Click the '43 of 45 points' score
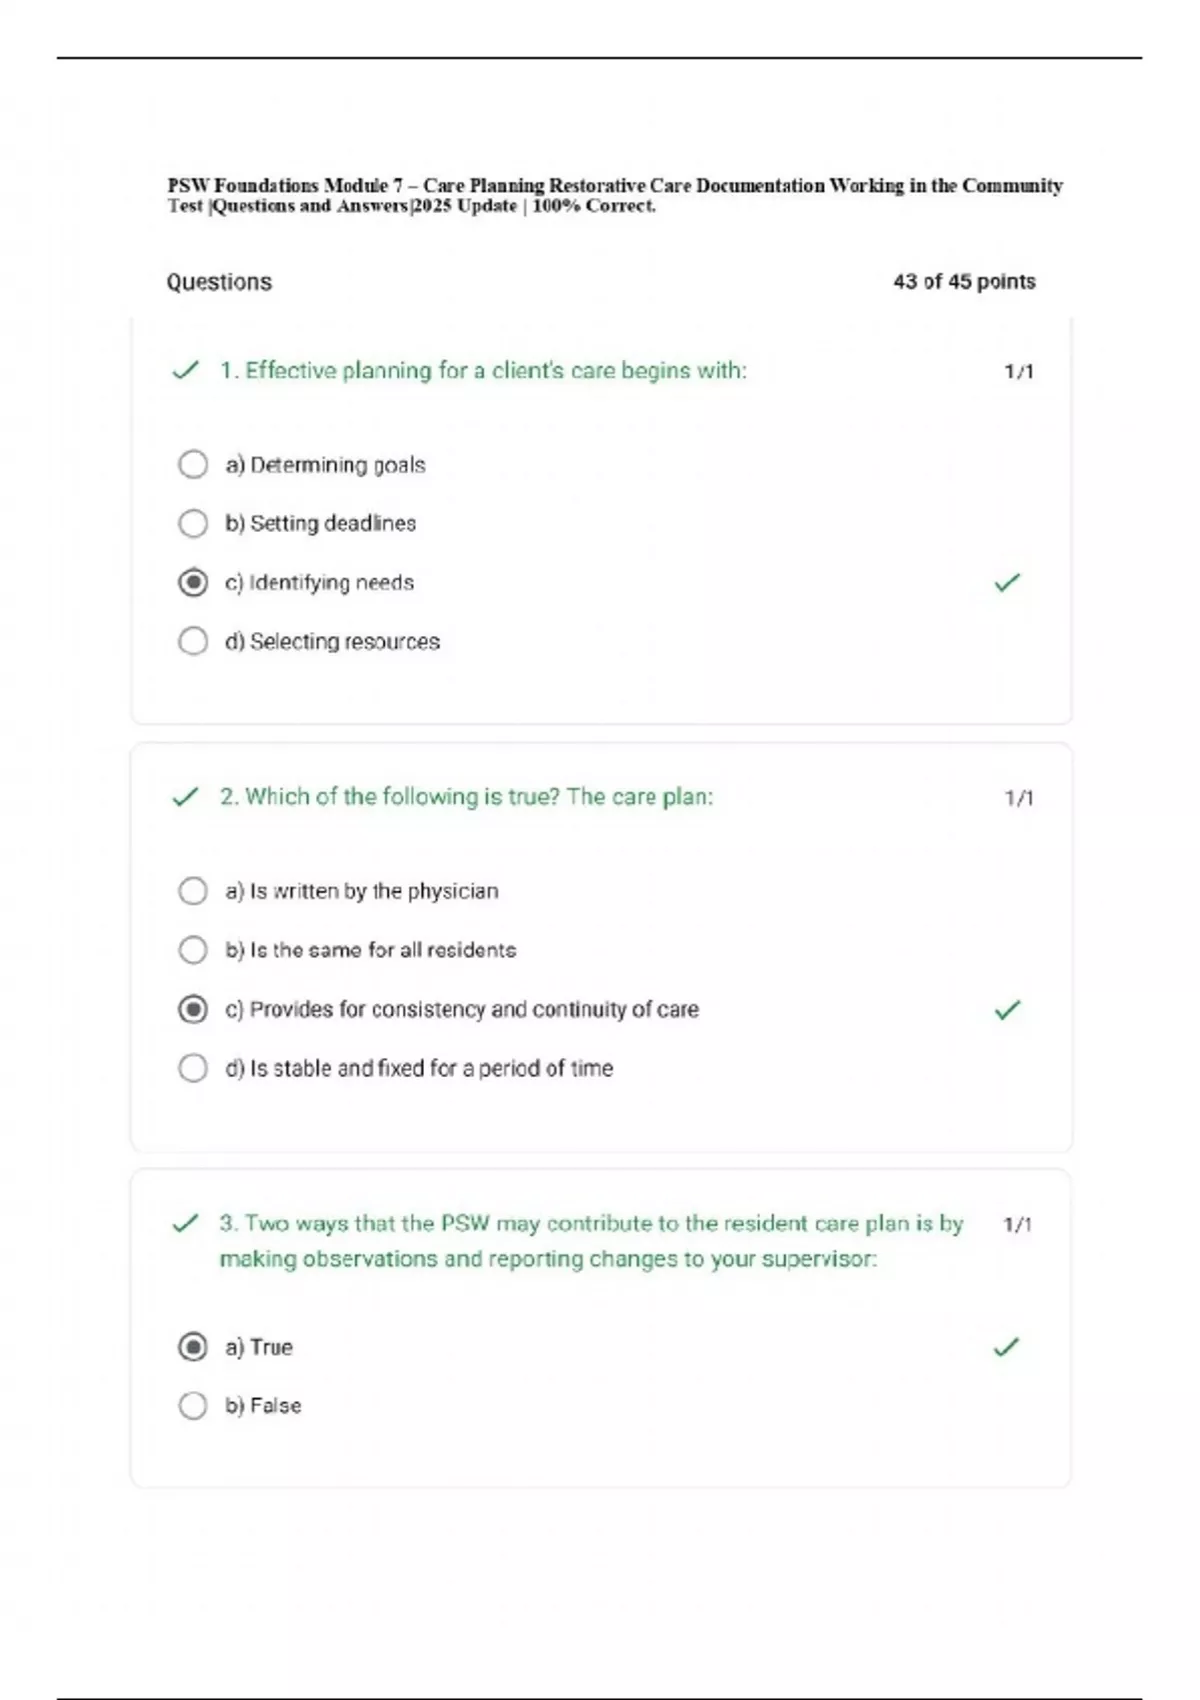The width and height of the screenshot is (1200, 1700). click(x=964, y=282)
